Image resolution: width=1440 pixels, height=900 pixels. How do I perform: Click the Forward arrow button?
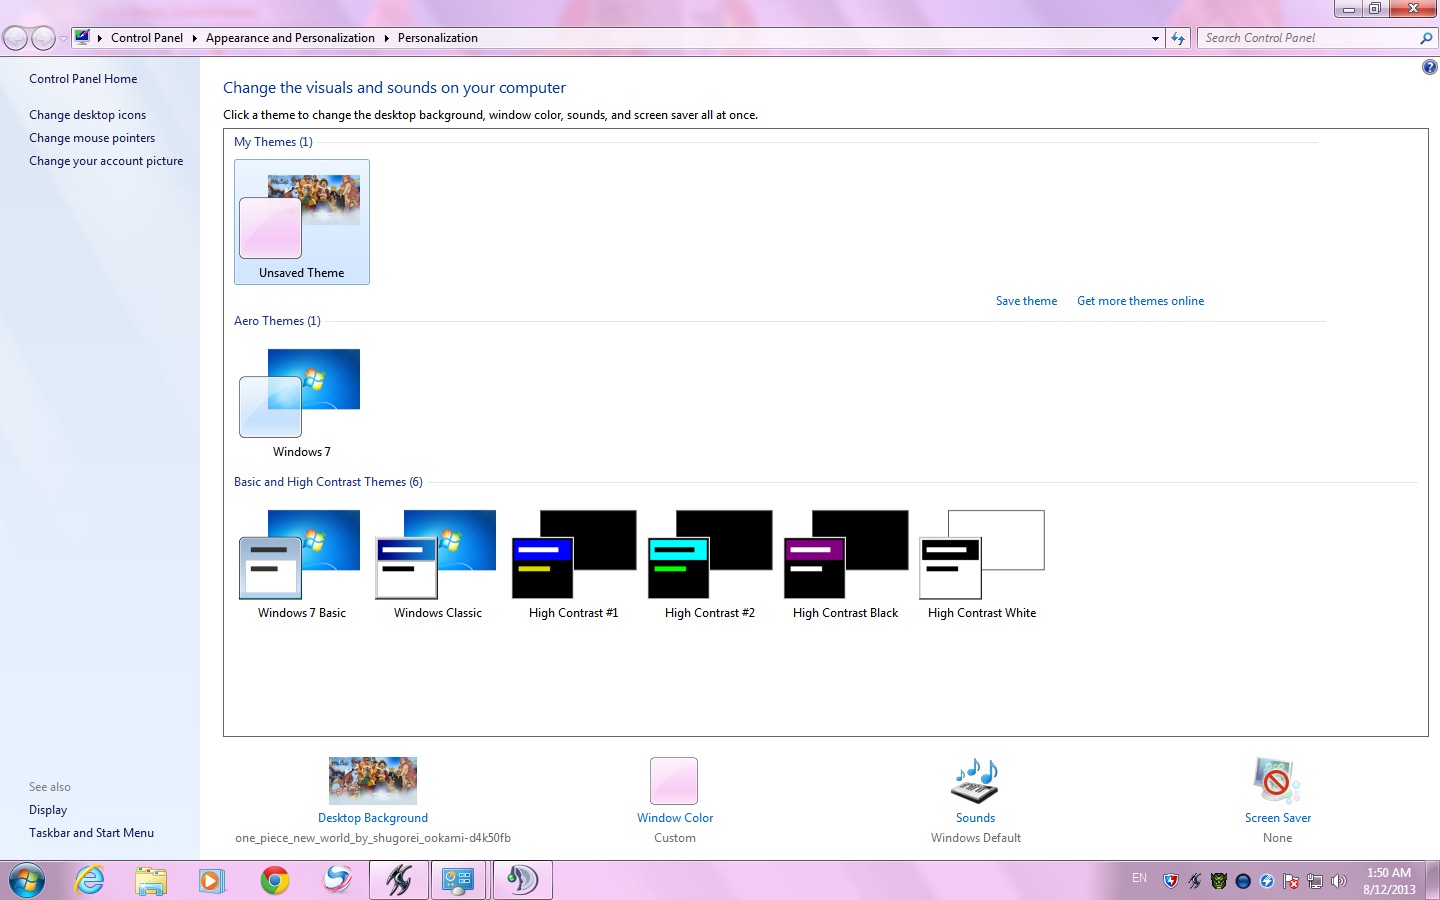(x=43, y=38)
